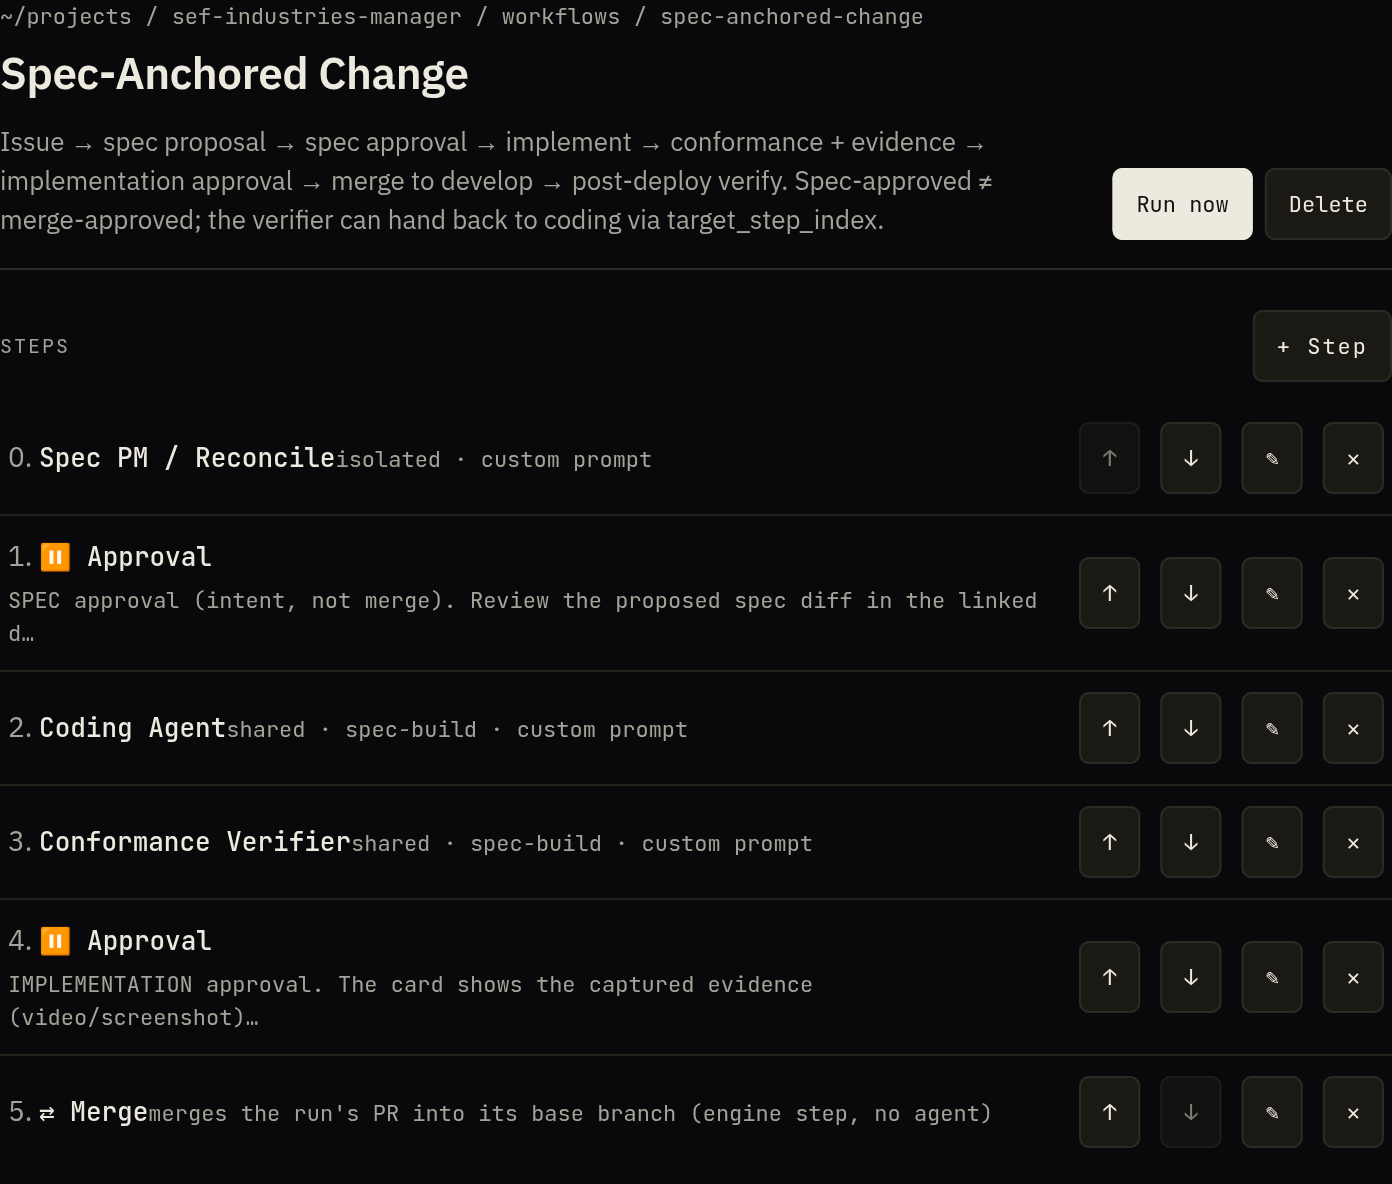
Task: Click pause icon on step 4 Approval
Action: (x=55, y=941)
